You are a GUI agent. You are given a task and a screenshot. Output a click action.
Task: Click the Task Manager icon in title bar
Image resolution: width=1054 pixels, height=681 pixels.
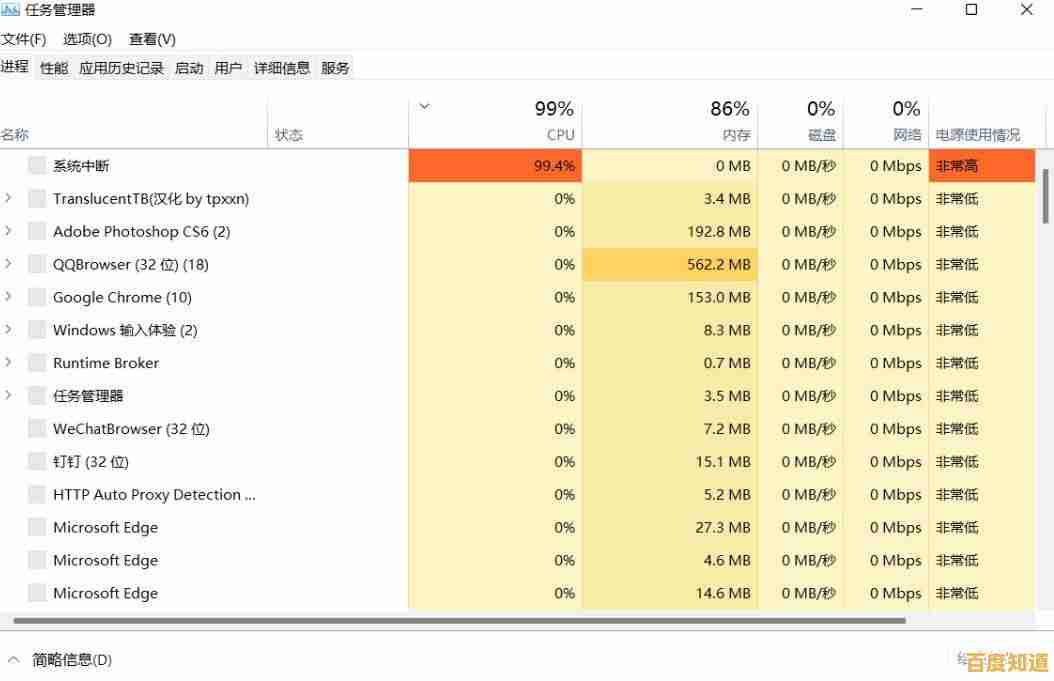click(x=12, y=10)
